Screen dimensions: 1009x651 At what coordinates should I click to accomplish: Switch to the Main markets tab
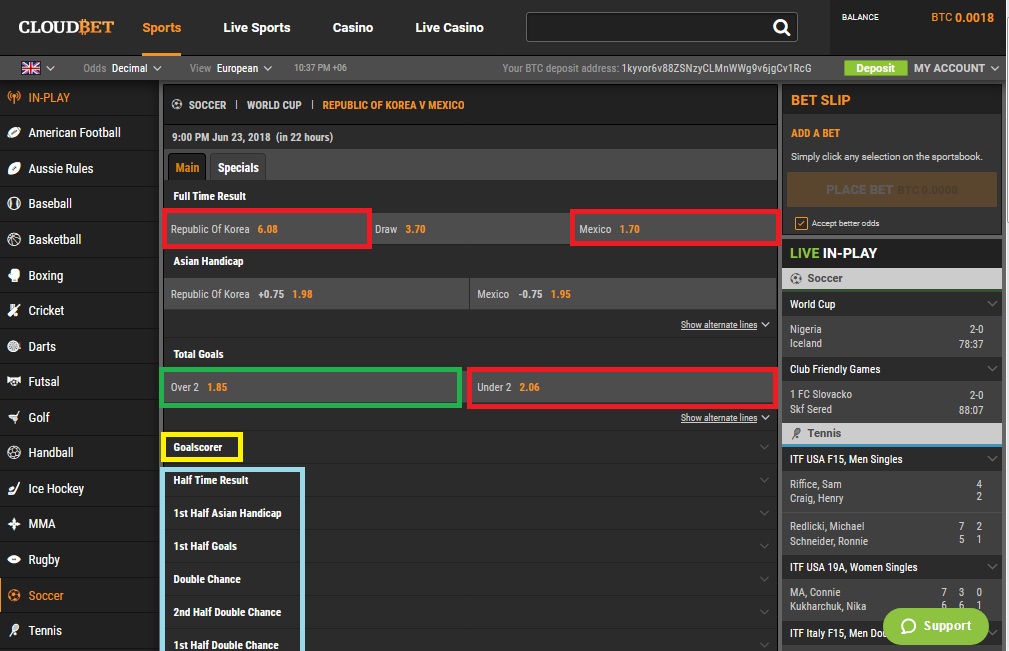[187, 167]
